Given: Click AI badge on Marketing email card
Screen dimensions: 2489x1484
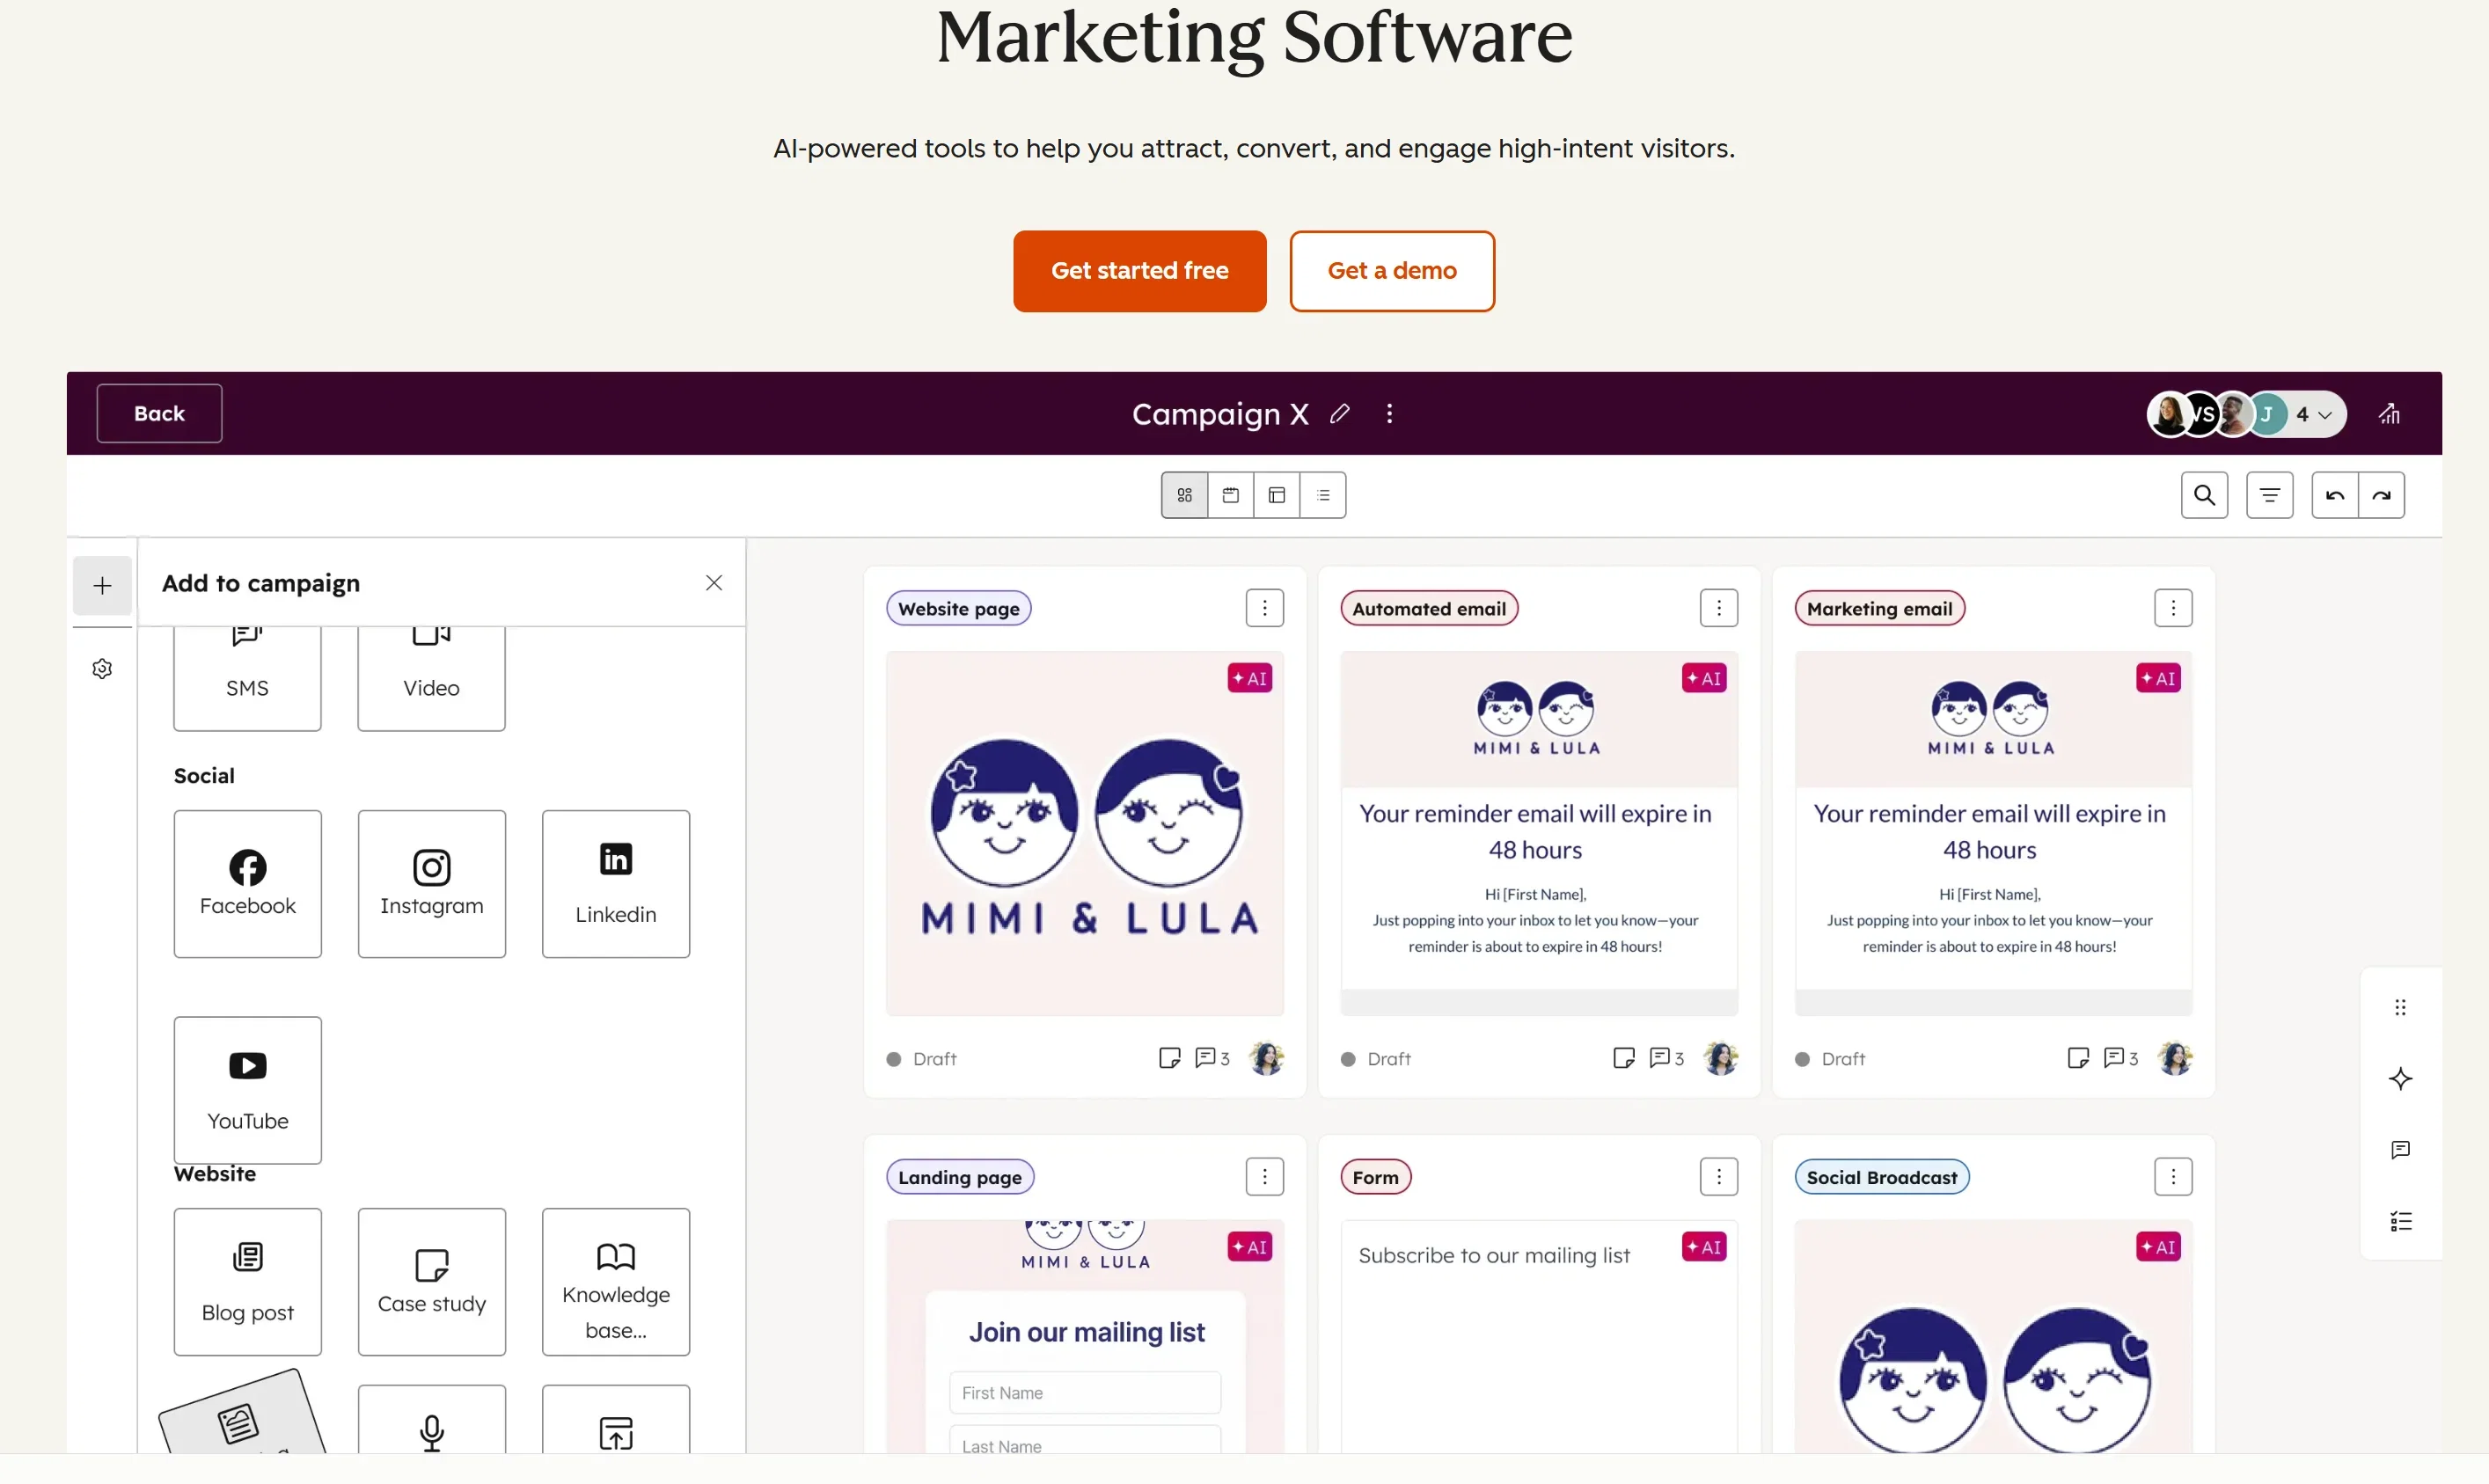Looking at the screenshot, I should pos(2158,678).
